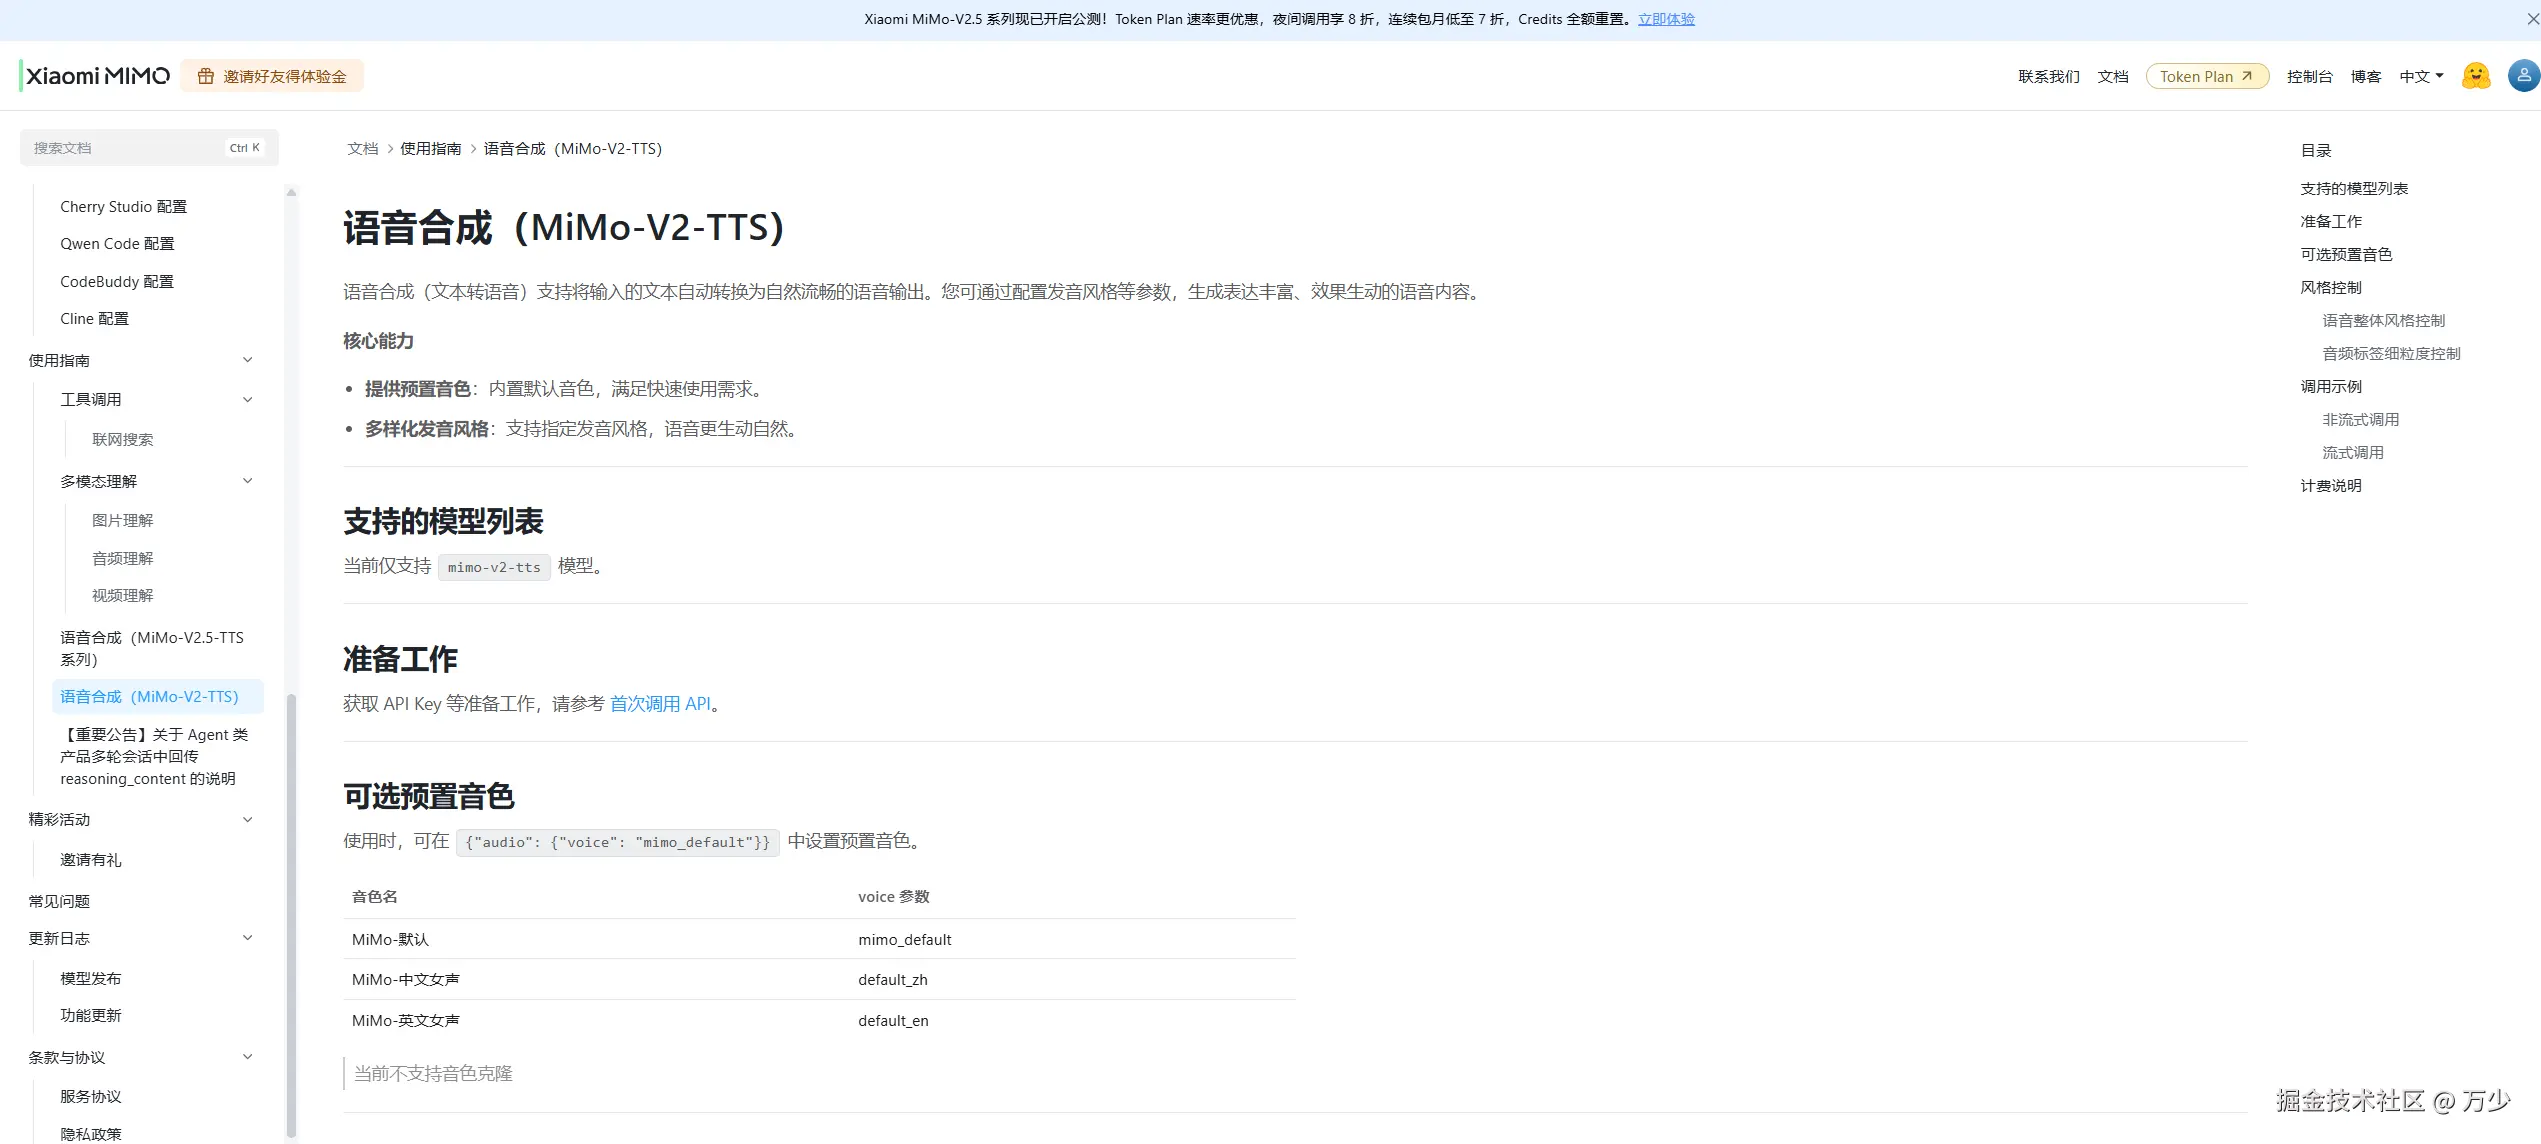This screenshot has height=1144, width=2541.
Task: Open 常见问题 in sidebar
Action: [59, 902]
